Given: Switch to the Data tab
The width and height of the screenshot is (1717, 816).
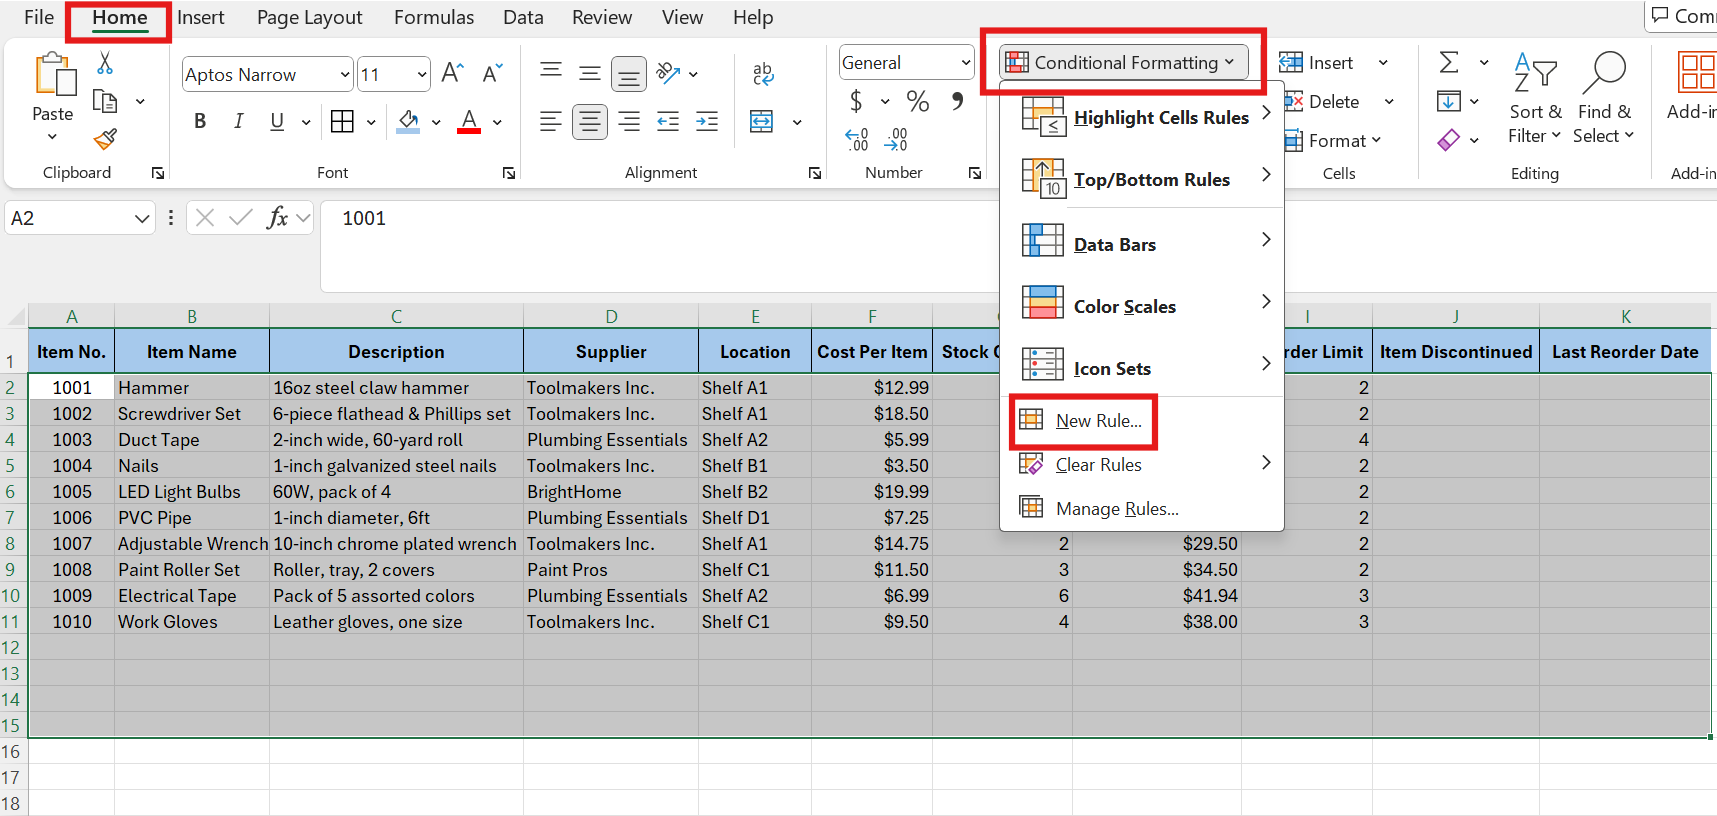Looking at the screenshot, I should coord(523,17).
